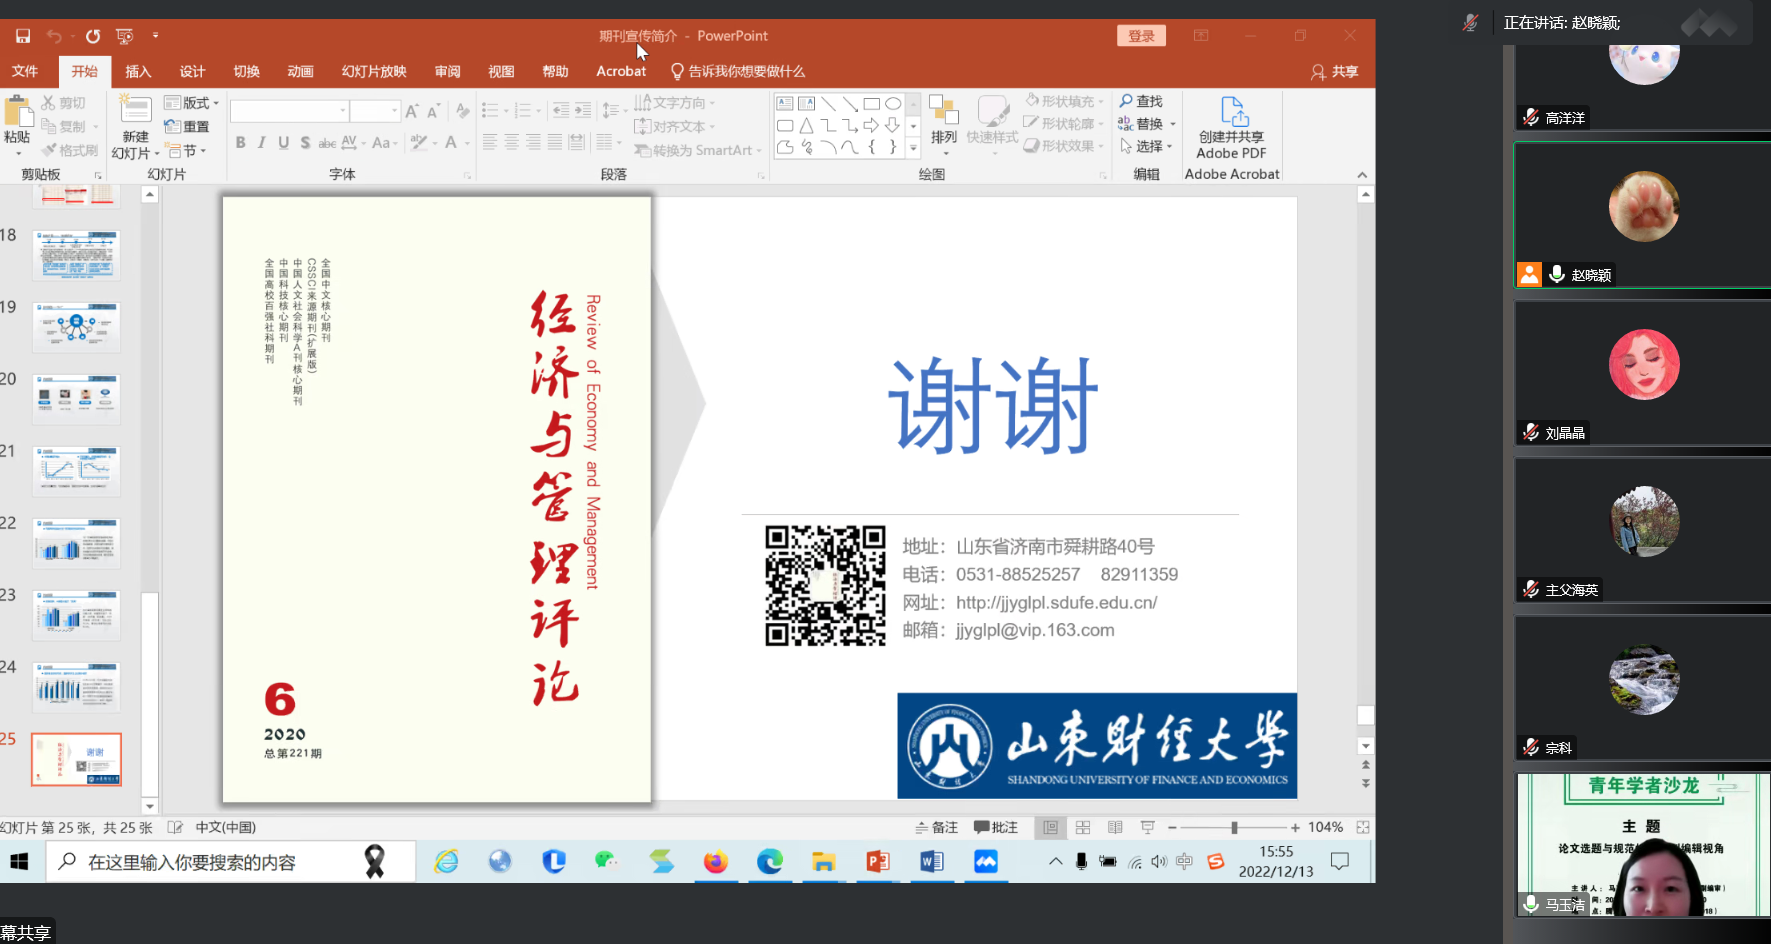
Task: Open Reading View from the status bar
Action: coord(1115,828)
